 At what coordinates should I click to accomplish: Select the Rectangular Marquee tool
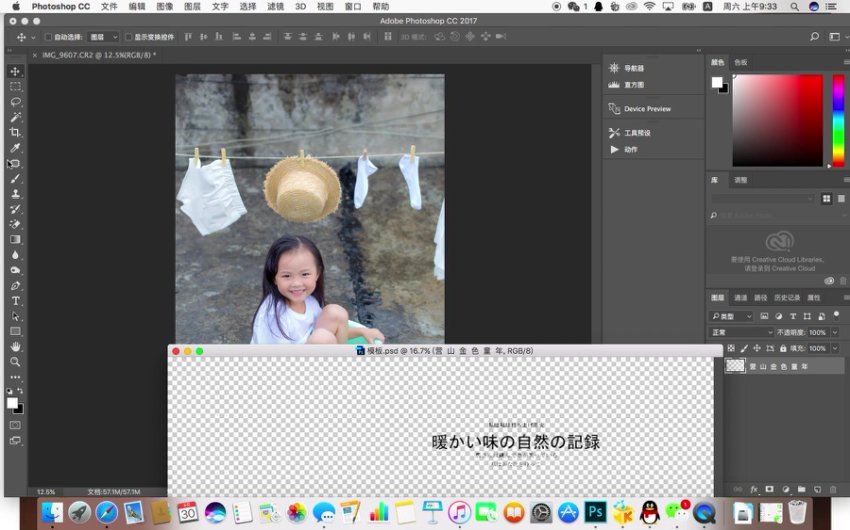[x=15, y=87]
